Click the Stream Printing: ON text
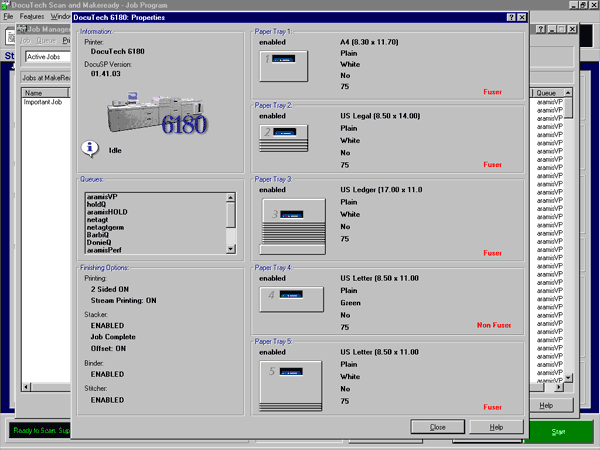This screenshot has width=600, height=450. pos(124,300)
